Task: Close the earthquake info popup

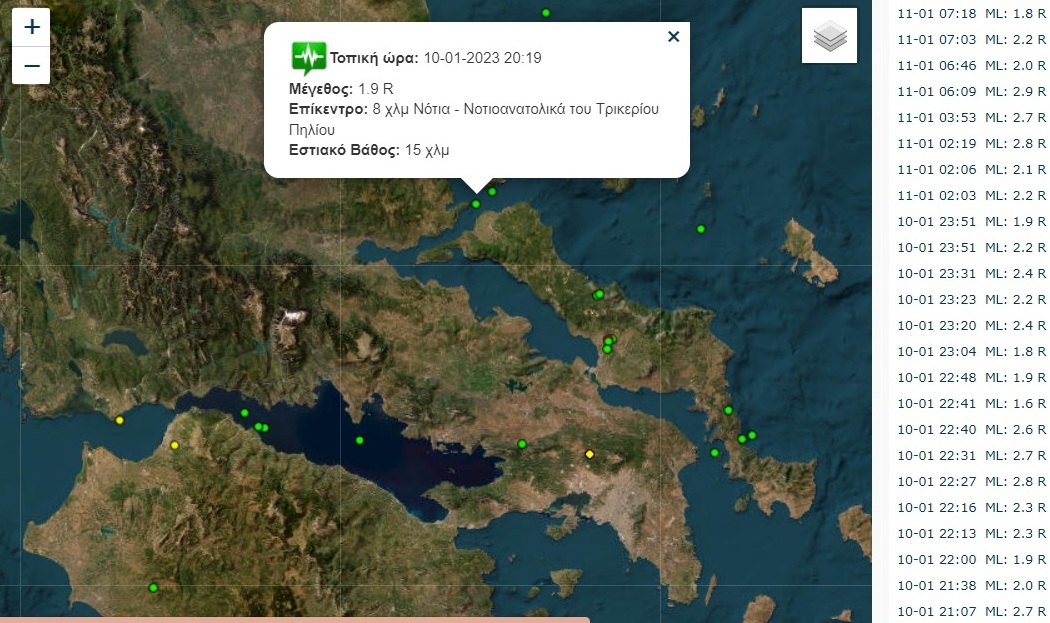Action: 673,37
